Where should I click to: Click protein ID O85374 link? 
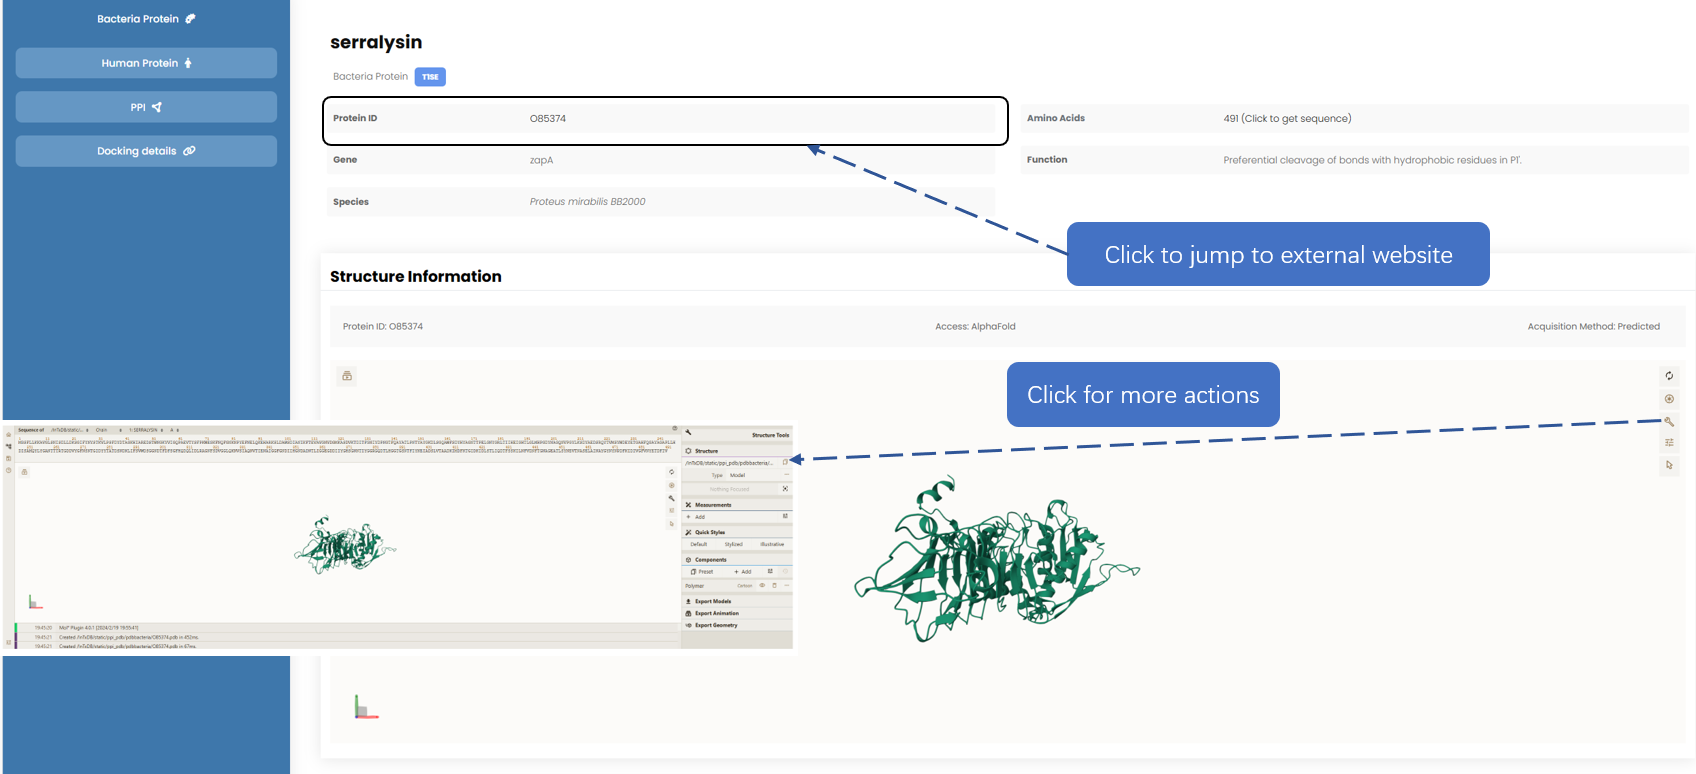click(548, 119)
